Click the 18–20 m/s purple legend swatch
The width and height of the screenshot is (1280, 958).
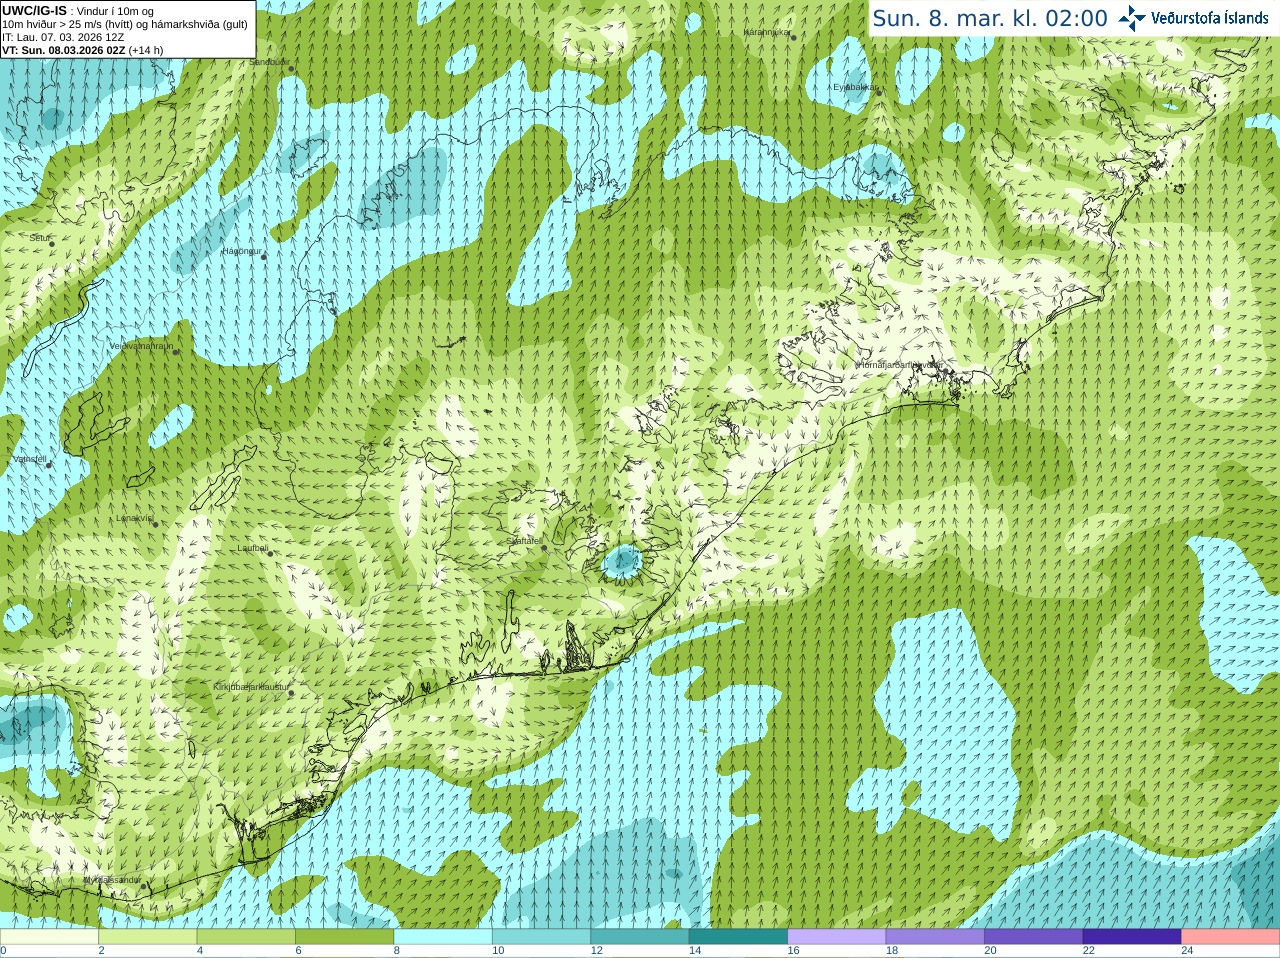pyautogui.click(x=936, y=937)
